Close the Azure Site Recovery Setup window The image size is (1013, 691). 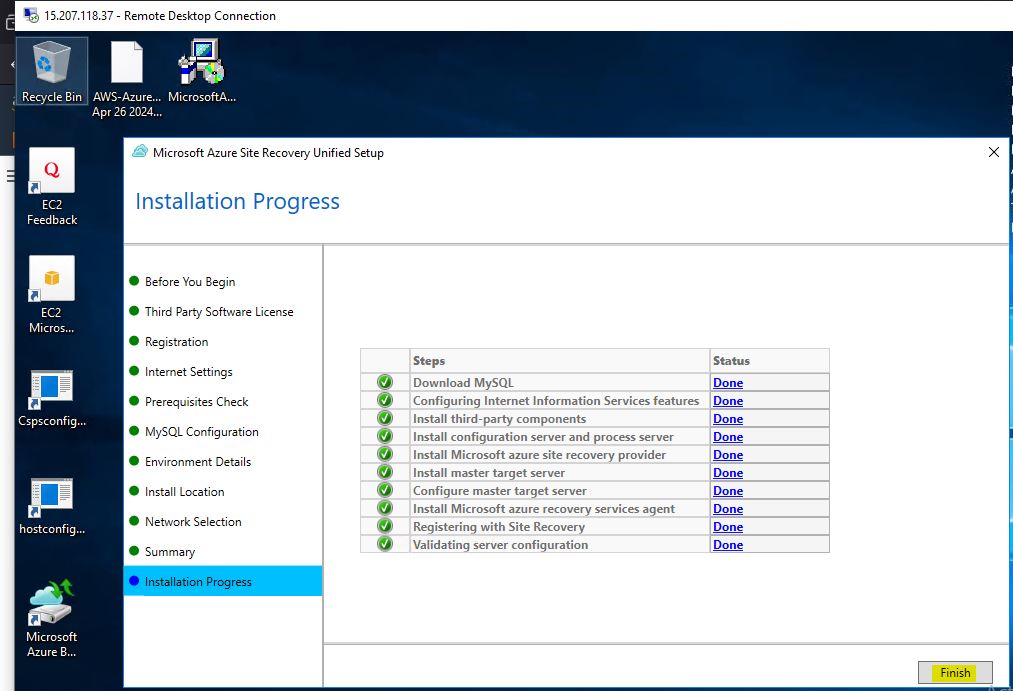[993, 152]
